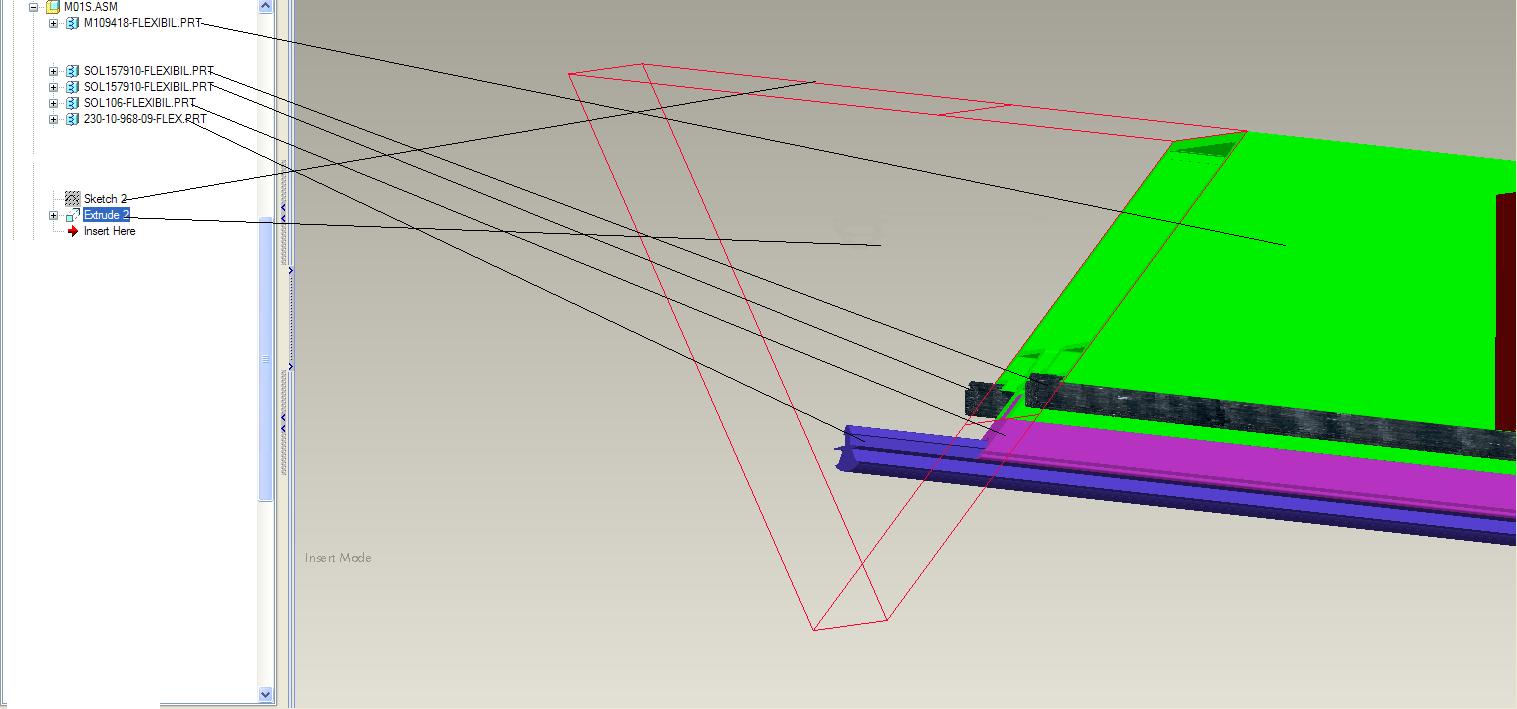Select M01S.ASM in the model tree

[90, 7]
